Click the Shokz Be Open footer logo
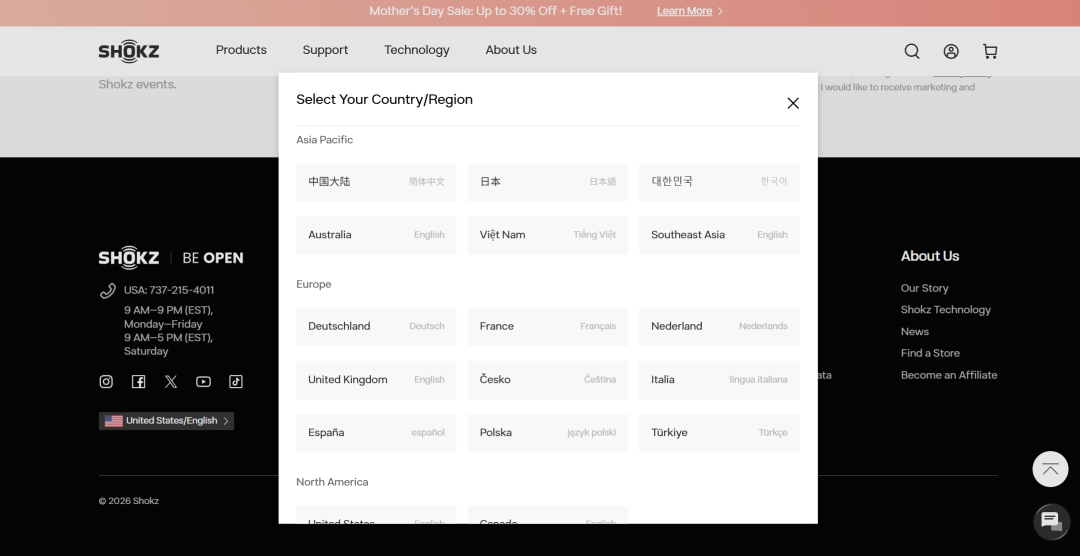Screen dimensions: 1080x556 coord(171,258)
